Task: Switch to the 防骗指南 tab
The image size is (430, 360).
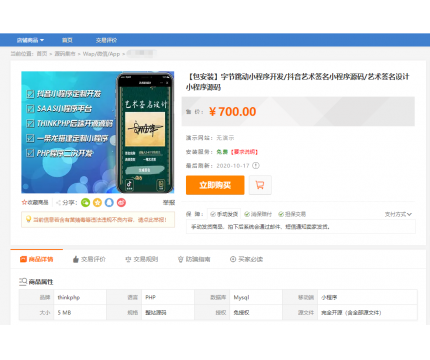Action: click(x=194, y=259)
